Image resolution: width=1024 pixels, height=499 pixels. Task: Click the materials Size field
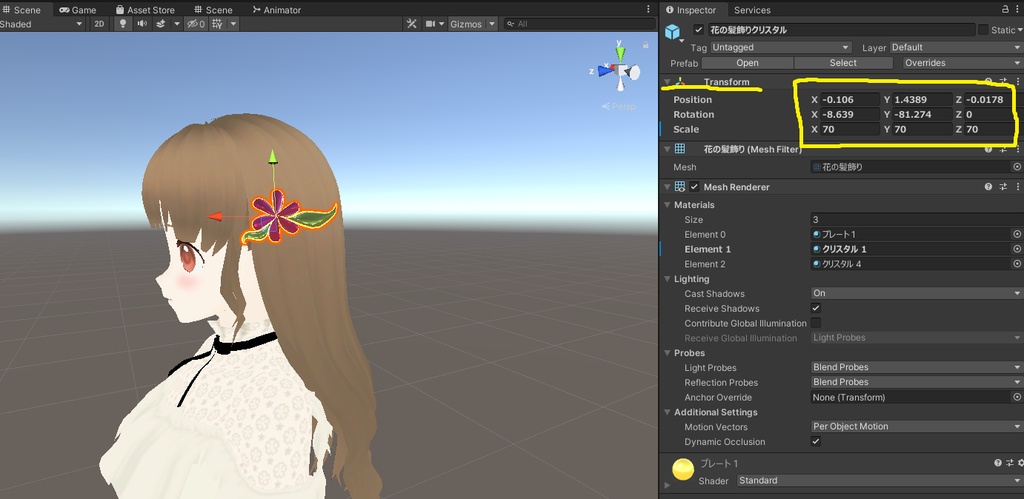[x=916, y=219]
